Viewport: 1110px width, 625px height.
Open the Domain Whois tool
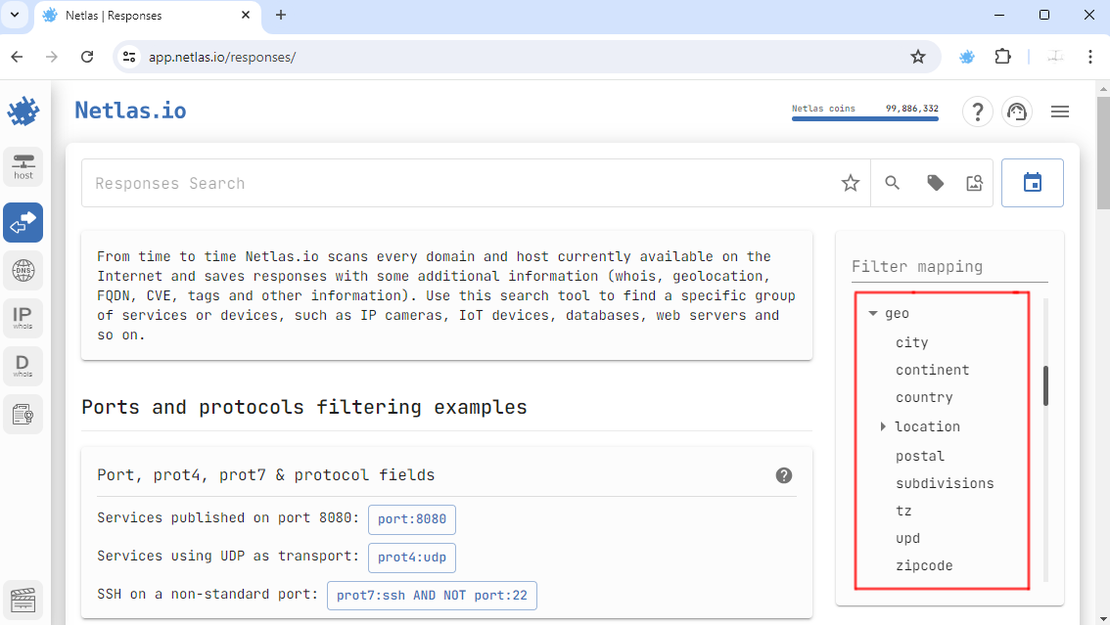click(22, 366)
